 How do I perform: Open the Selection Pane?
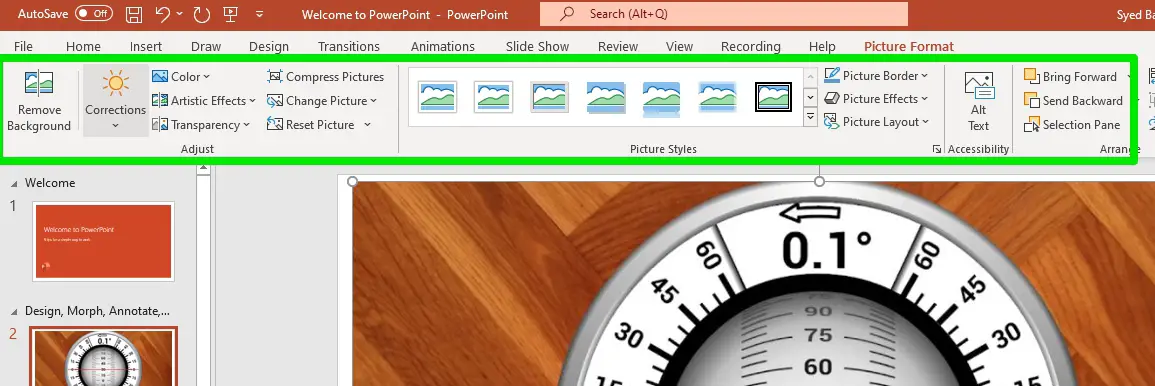point(1072,125)
